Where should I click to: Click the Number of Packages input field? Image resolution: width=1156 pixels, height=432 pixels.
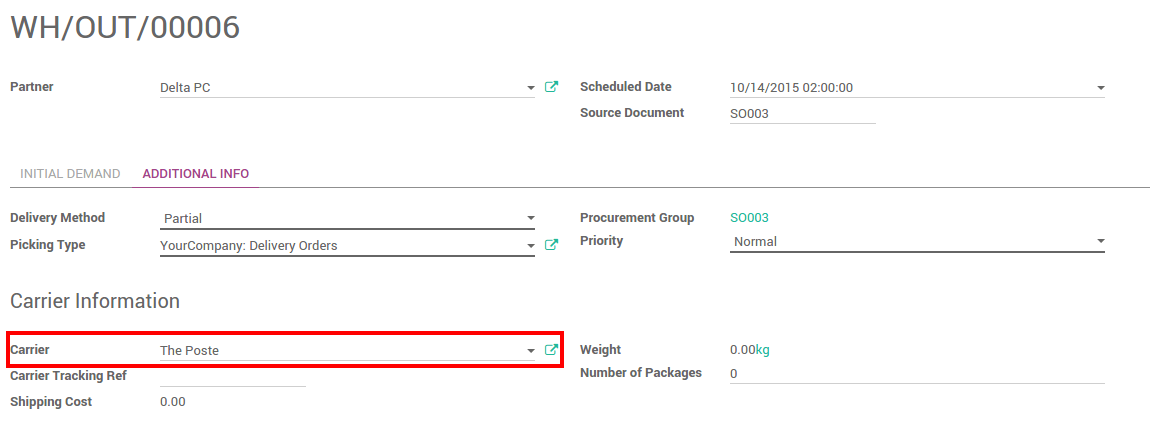(x=917, y=374)
